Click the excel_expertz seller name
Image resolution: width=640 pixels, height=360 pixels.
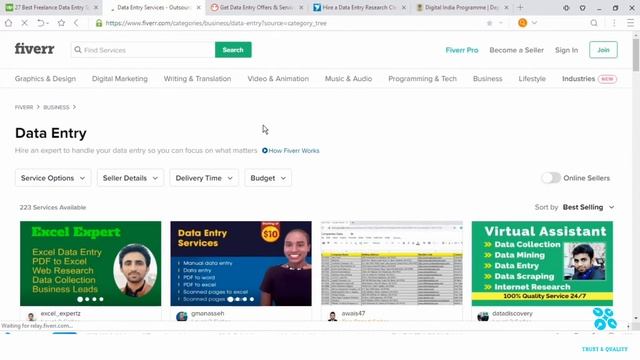pyautogui.click(x=60, y=313)
